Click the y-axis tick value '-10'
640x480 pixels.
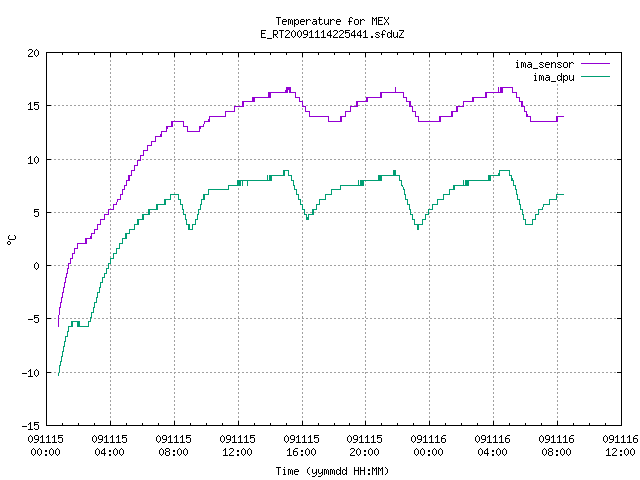pyautogui.click(x=31, y=373)
